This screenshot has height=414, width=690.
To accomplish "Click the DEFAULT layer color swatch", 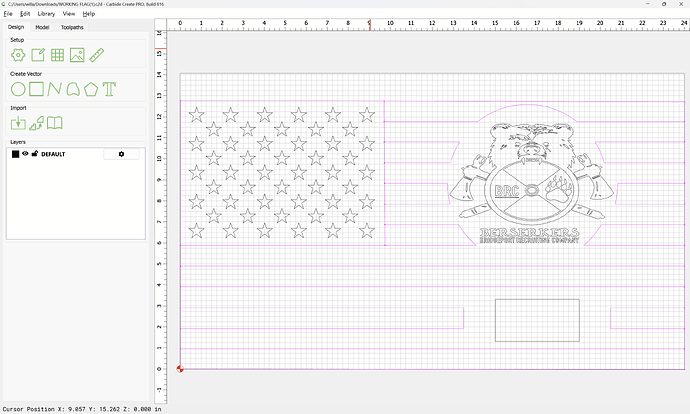I will pos(15,154).
